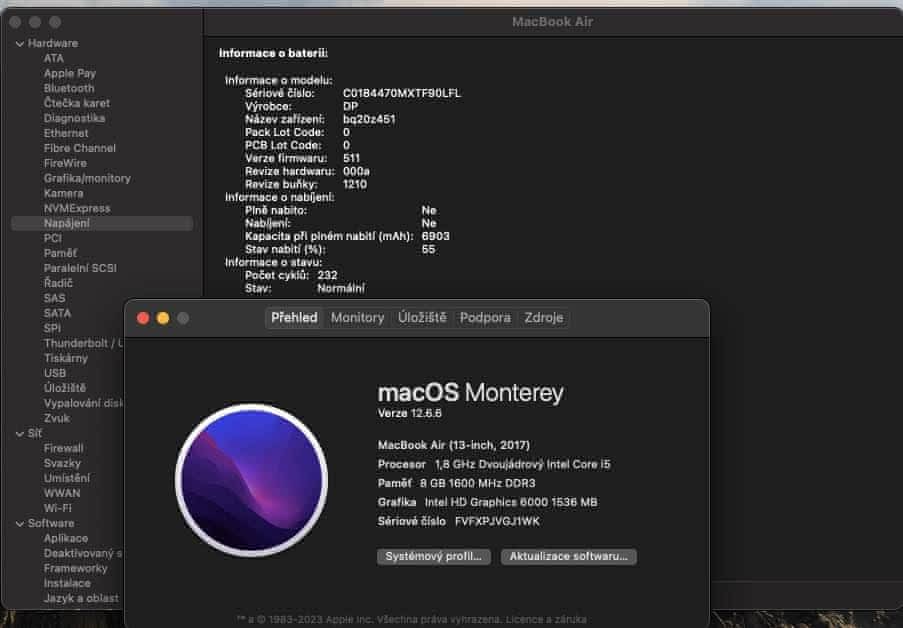
Task: Select SPI in the sidebar
Action: (52, 328)
